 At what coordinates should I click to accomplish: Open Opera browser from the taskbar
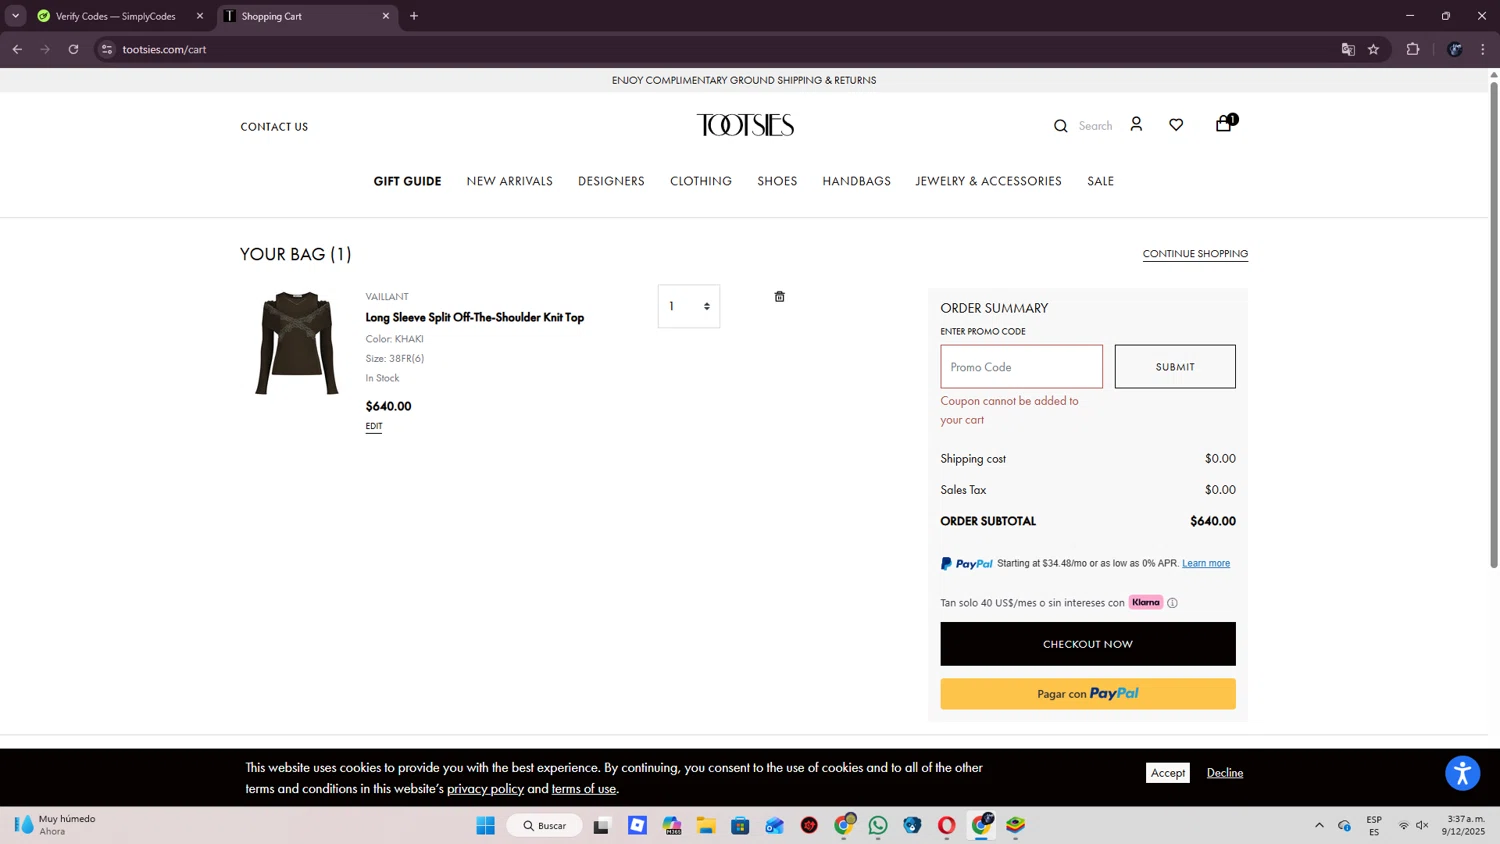946,825
